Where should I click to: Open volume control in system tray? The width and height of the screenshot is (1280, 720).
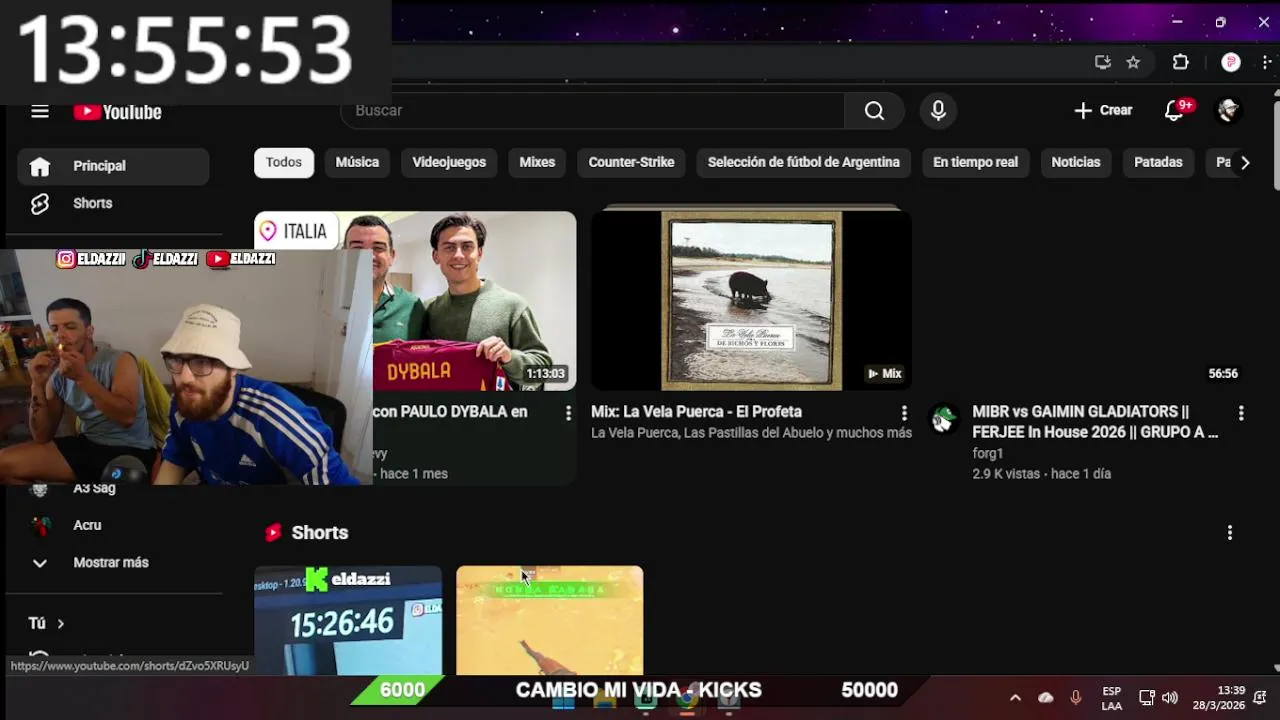(x=1170, y=698)
